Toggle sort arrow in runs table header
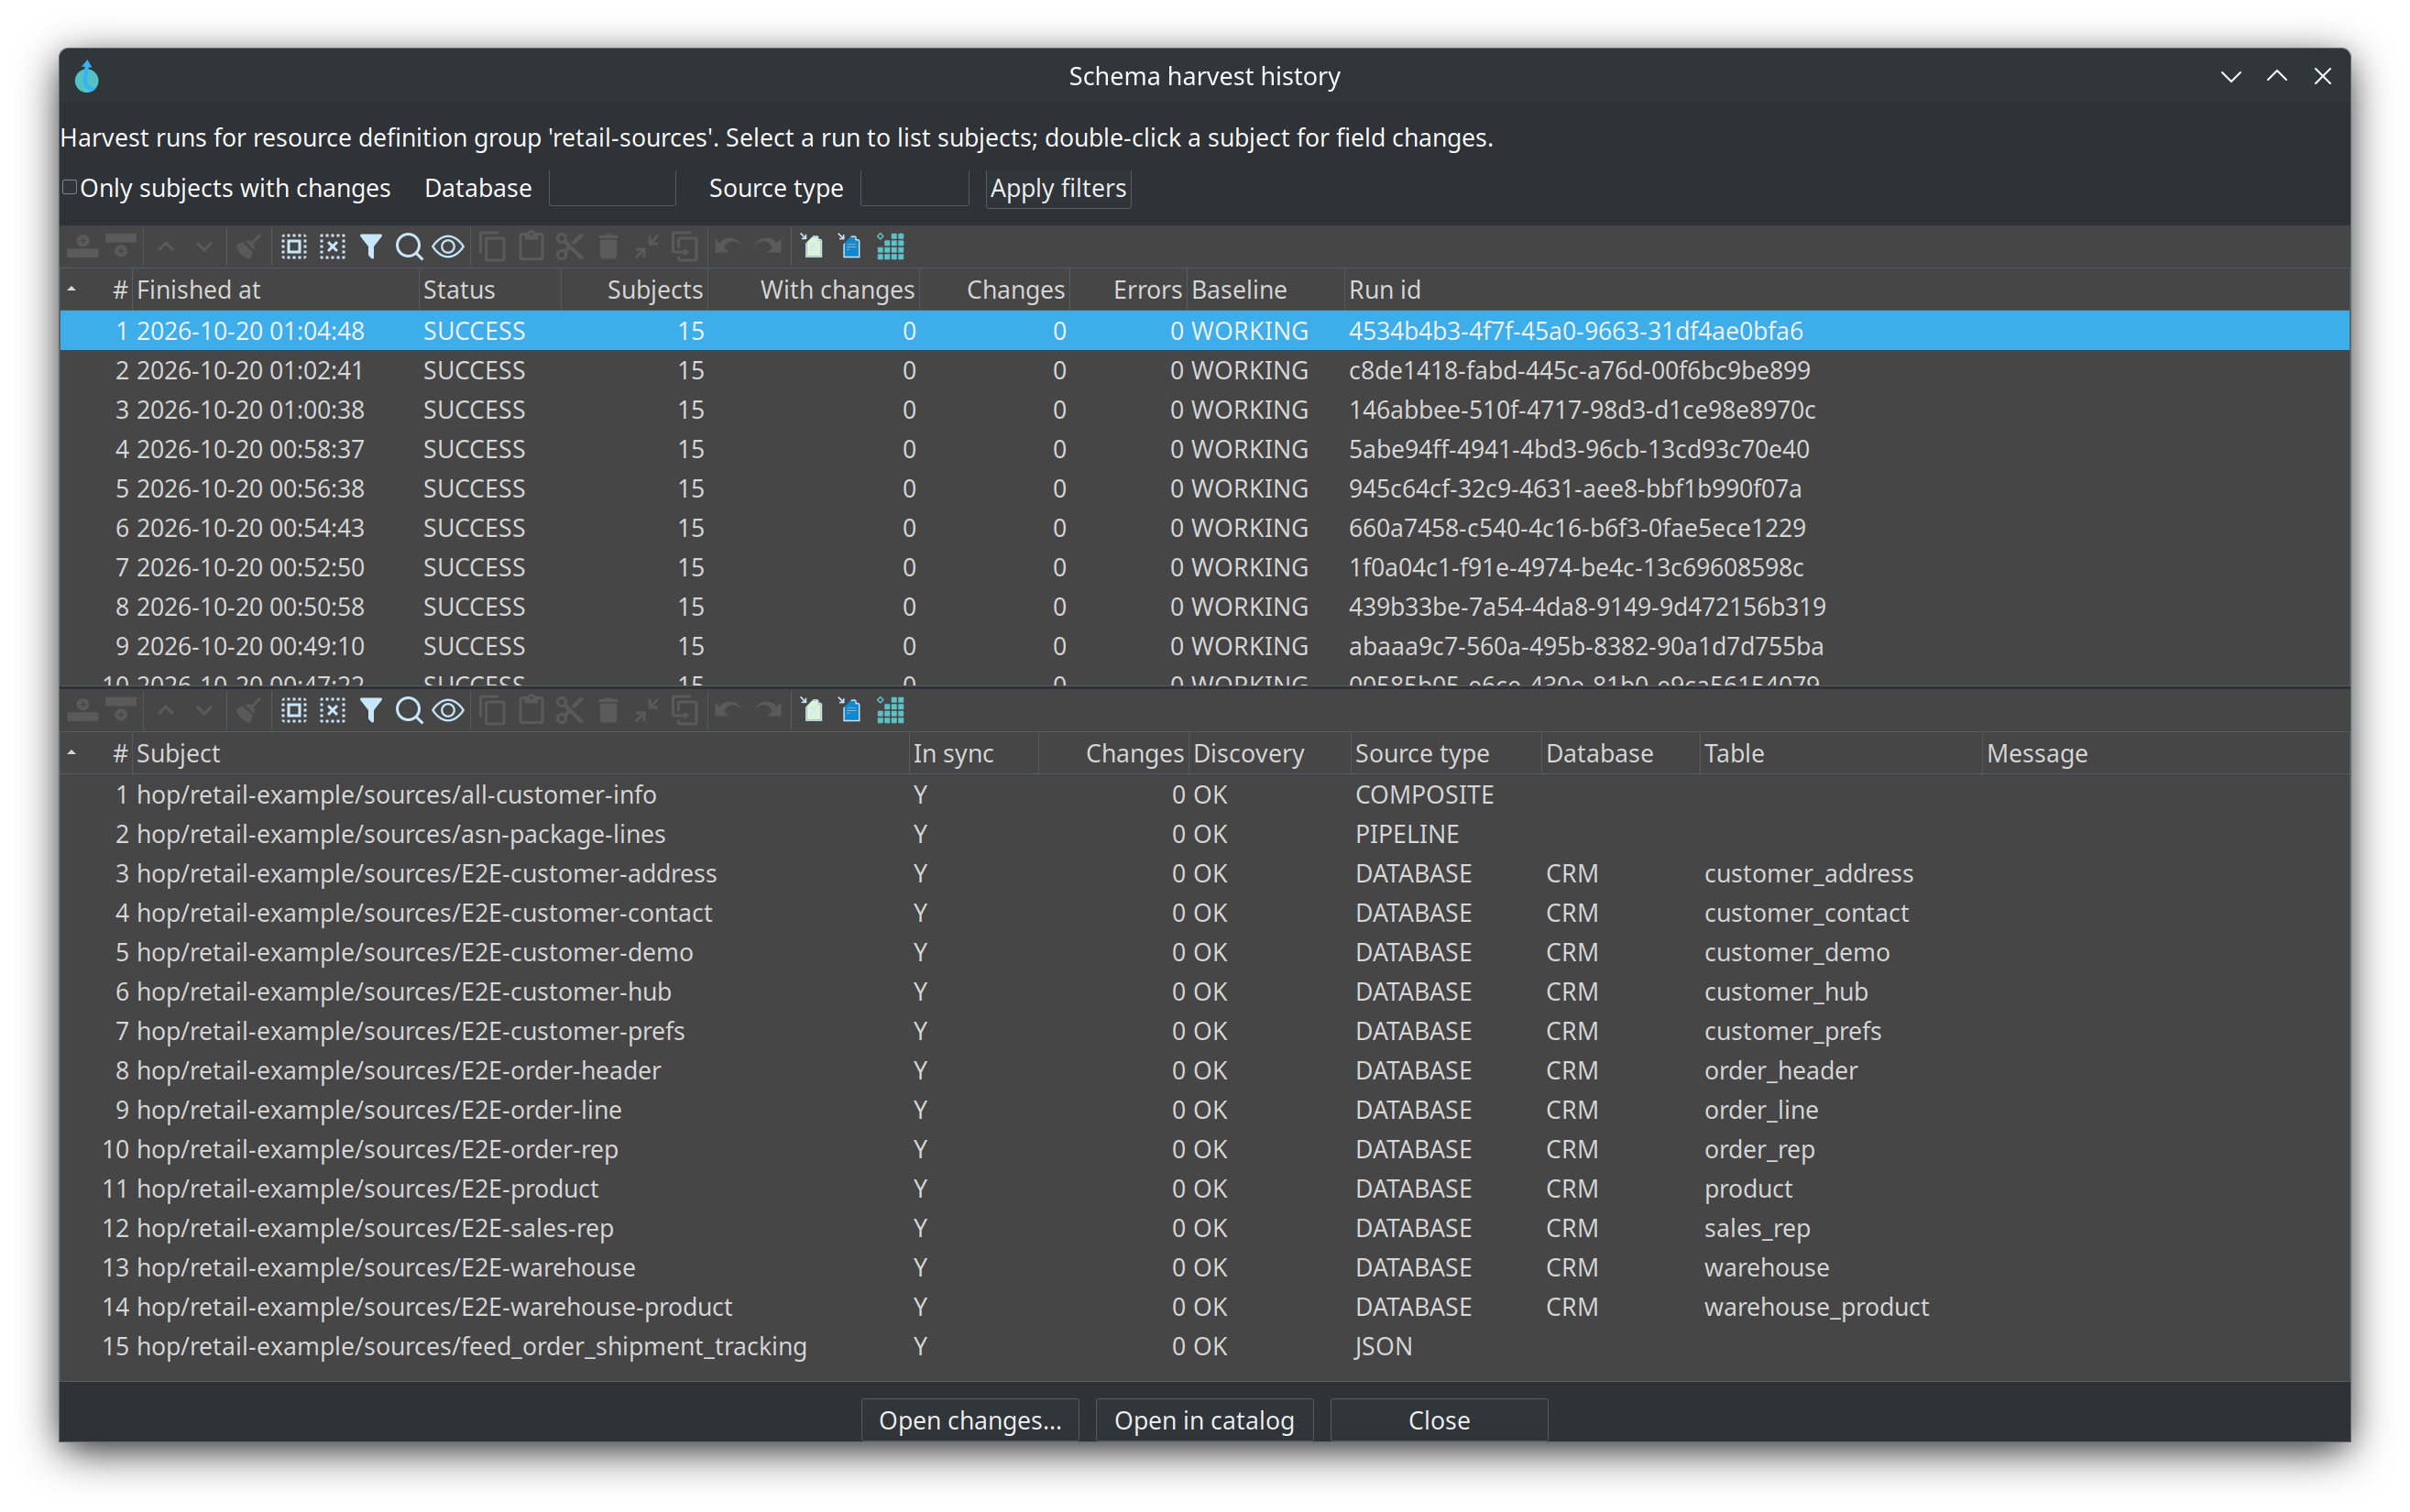This screenshot has height=1512, width=2410. click(x=72, y=290)
